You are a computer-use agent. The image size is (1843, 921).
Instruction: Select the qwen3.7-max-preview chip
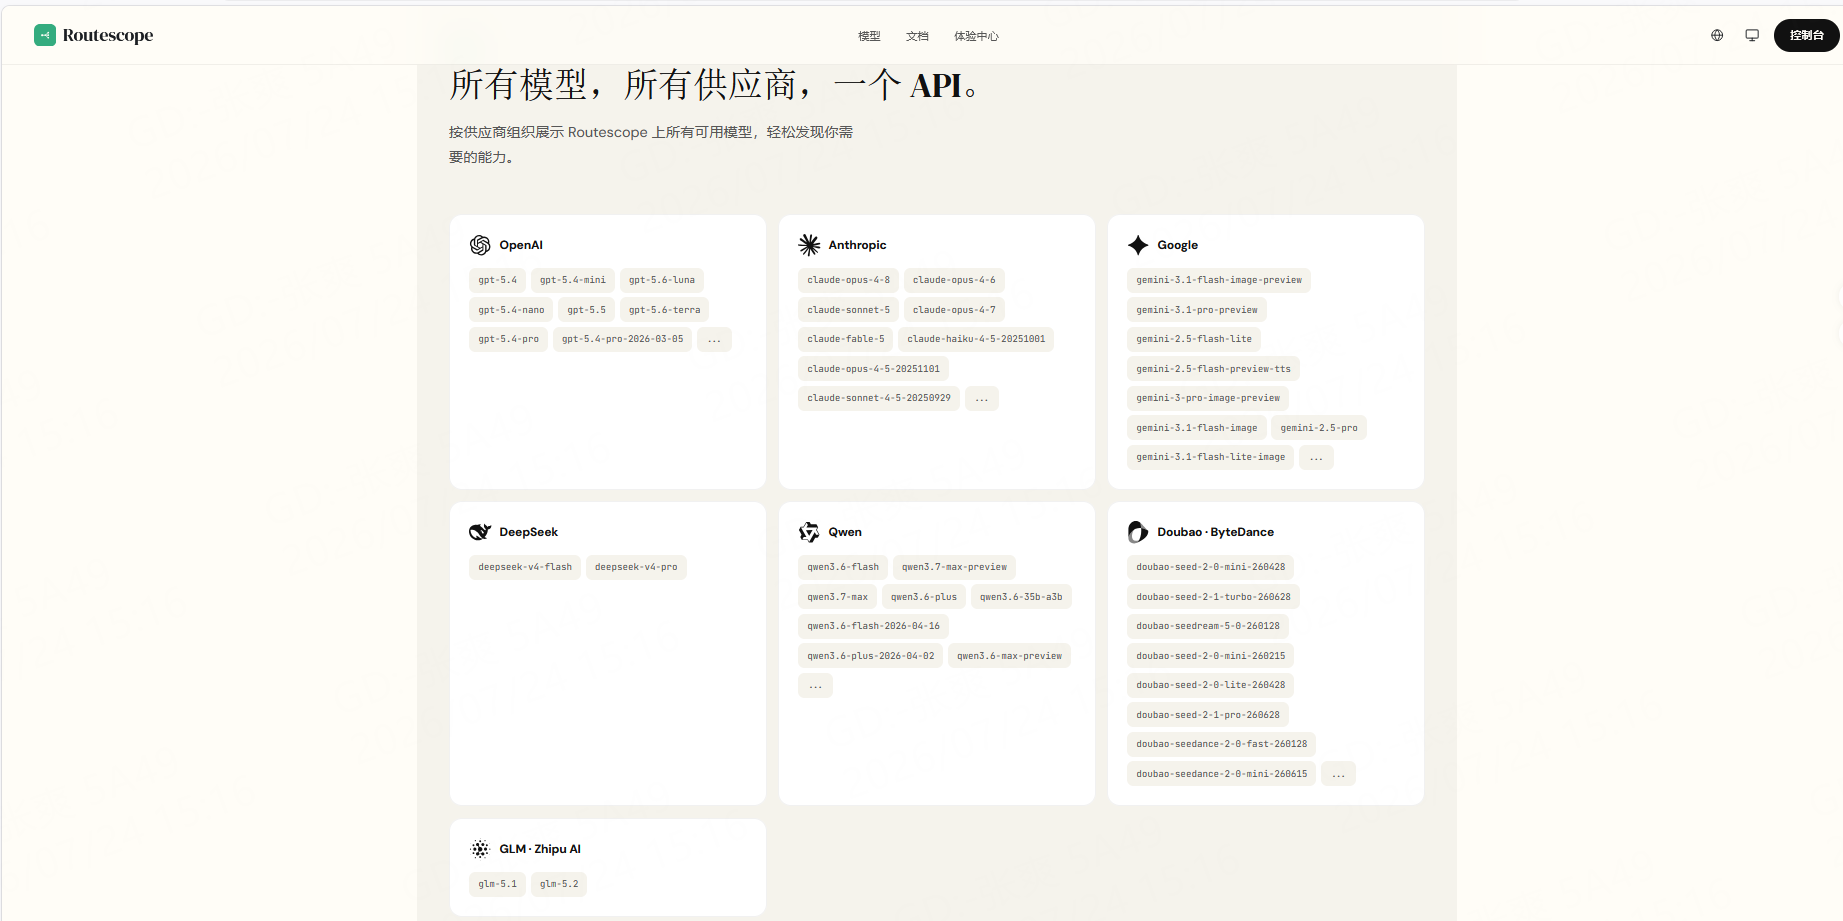point(954,567)
